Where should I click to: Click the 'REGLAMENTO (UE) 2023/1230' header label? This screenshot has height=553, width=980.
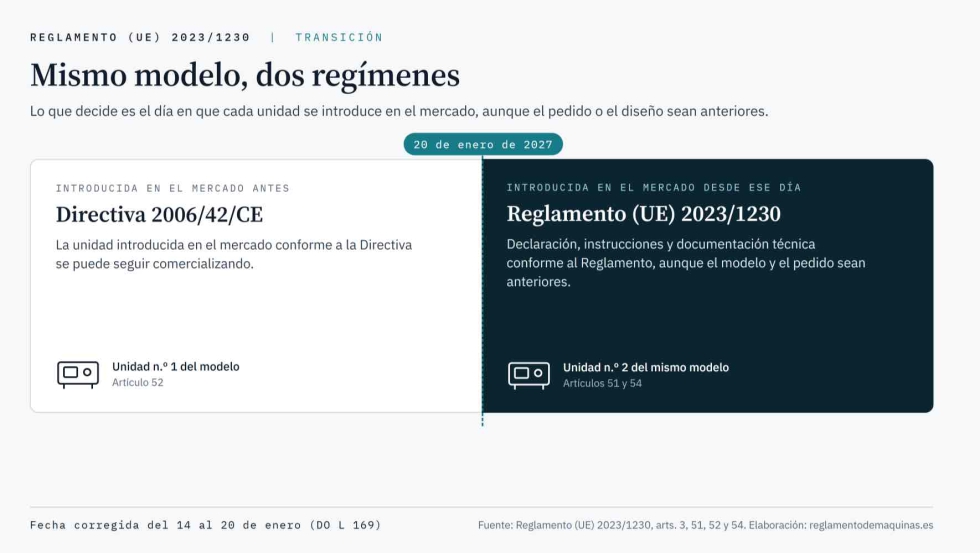tap(140, 37)
